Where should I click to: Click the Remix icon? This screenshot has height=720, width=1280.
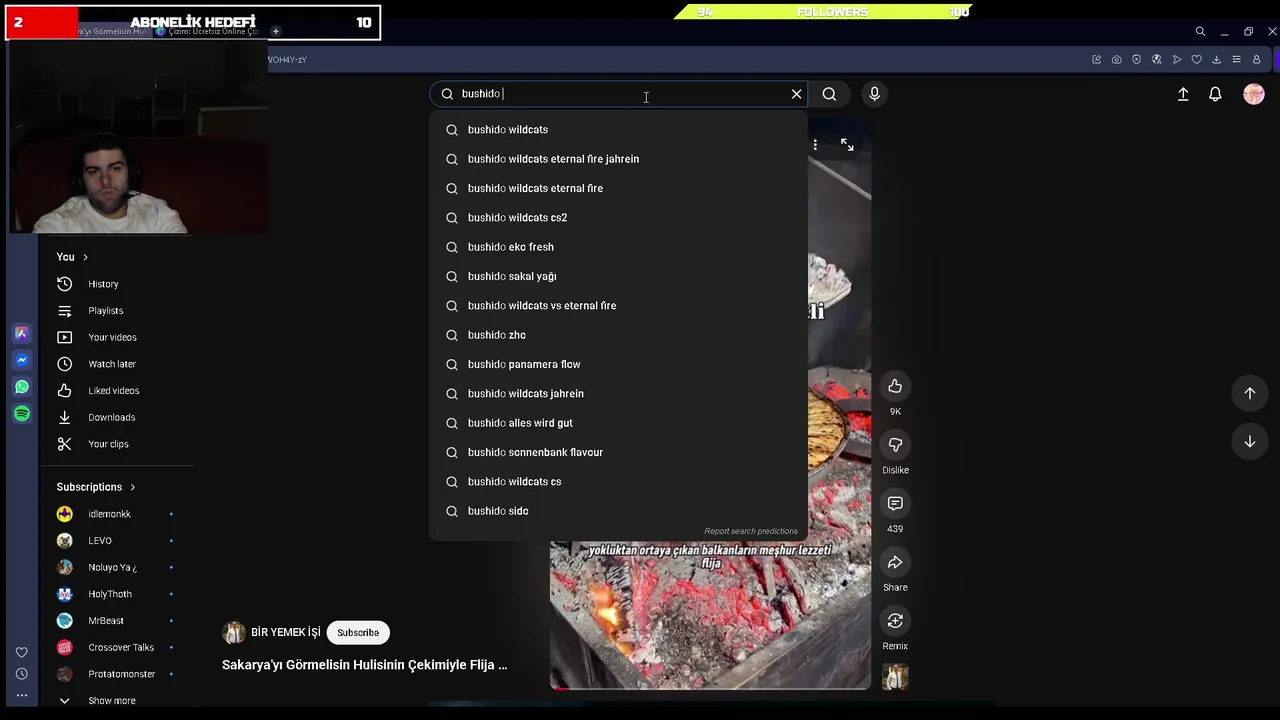point(895,621)
